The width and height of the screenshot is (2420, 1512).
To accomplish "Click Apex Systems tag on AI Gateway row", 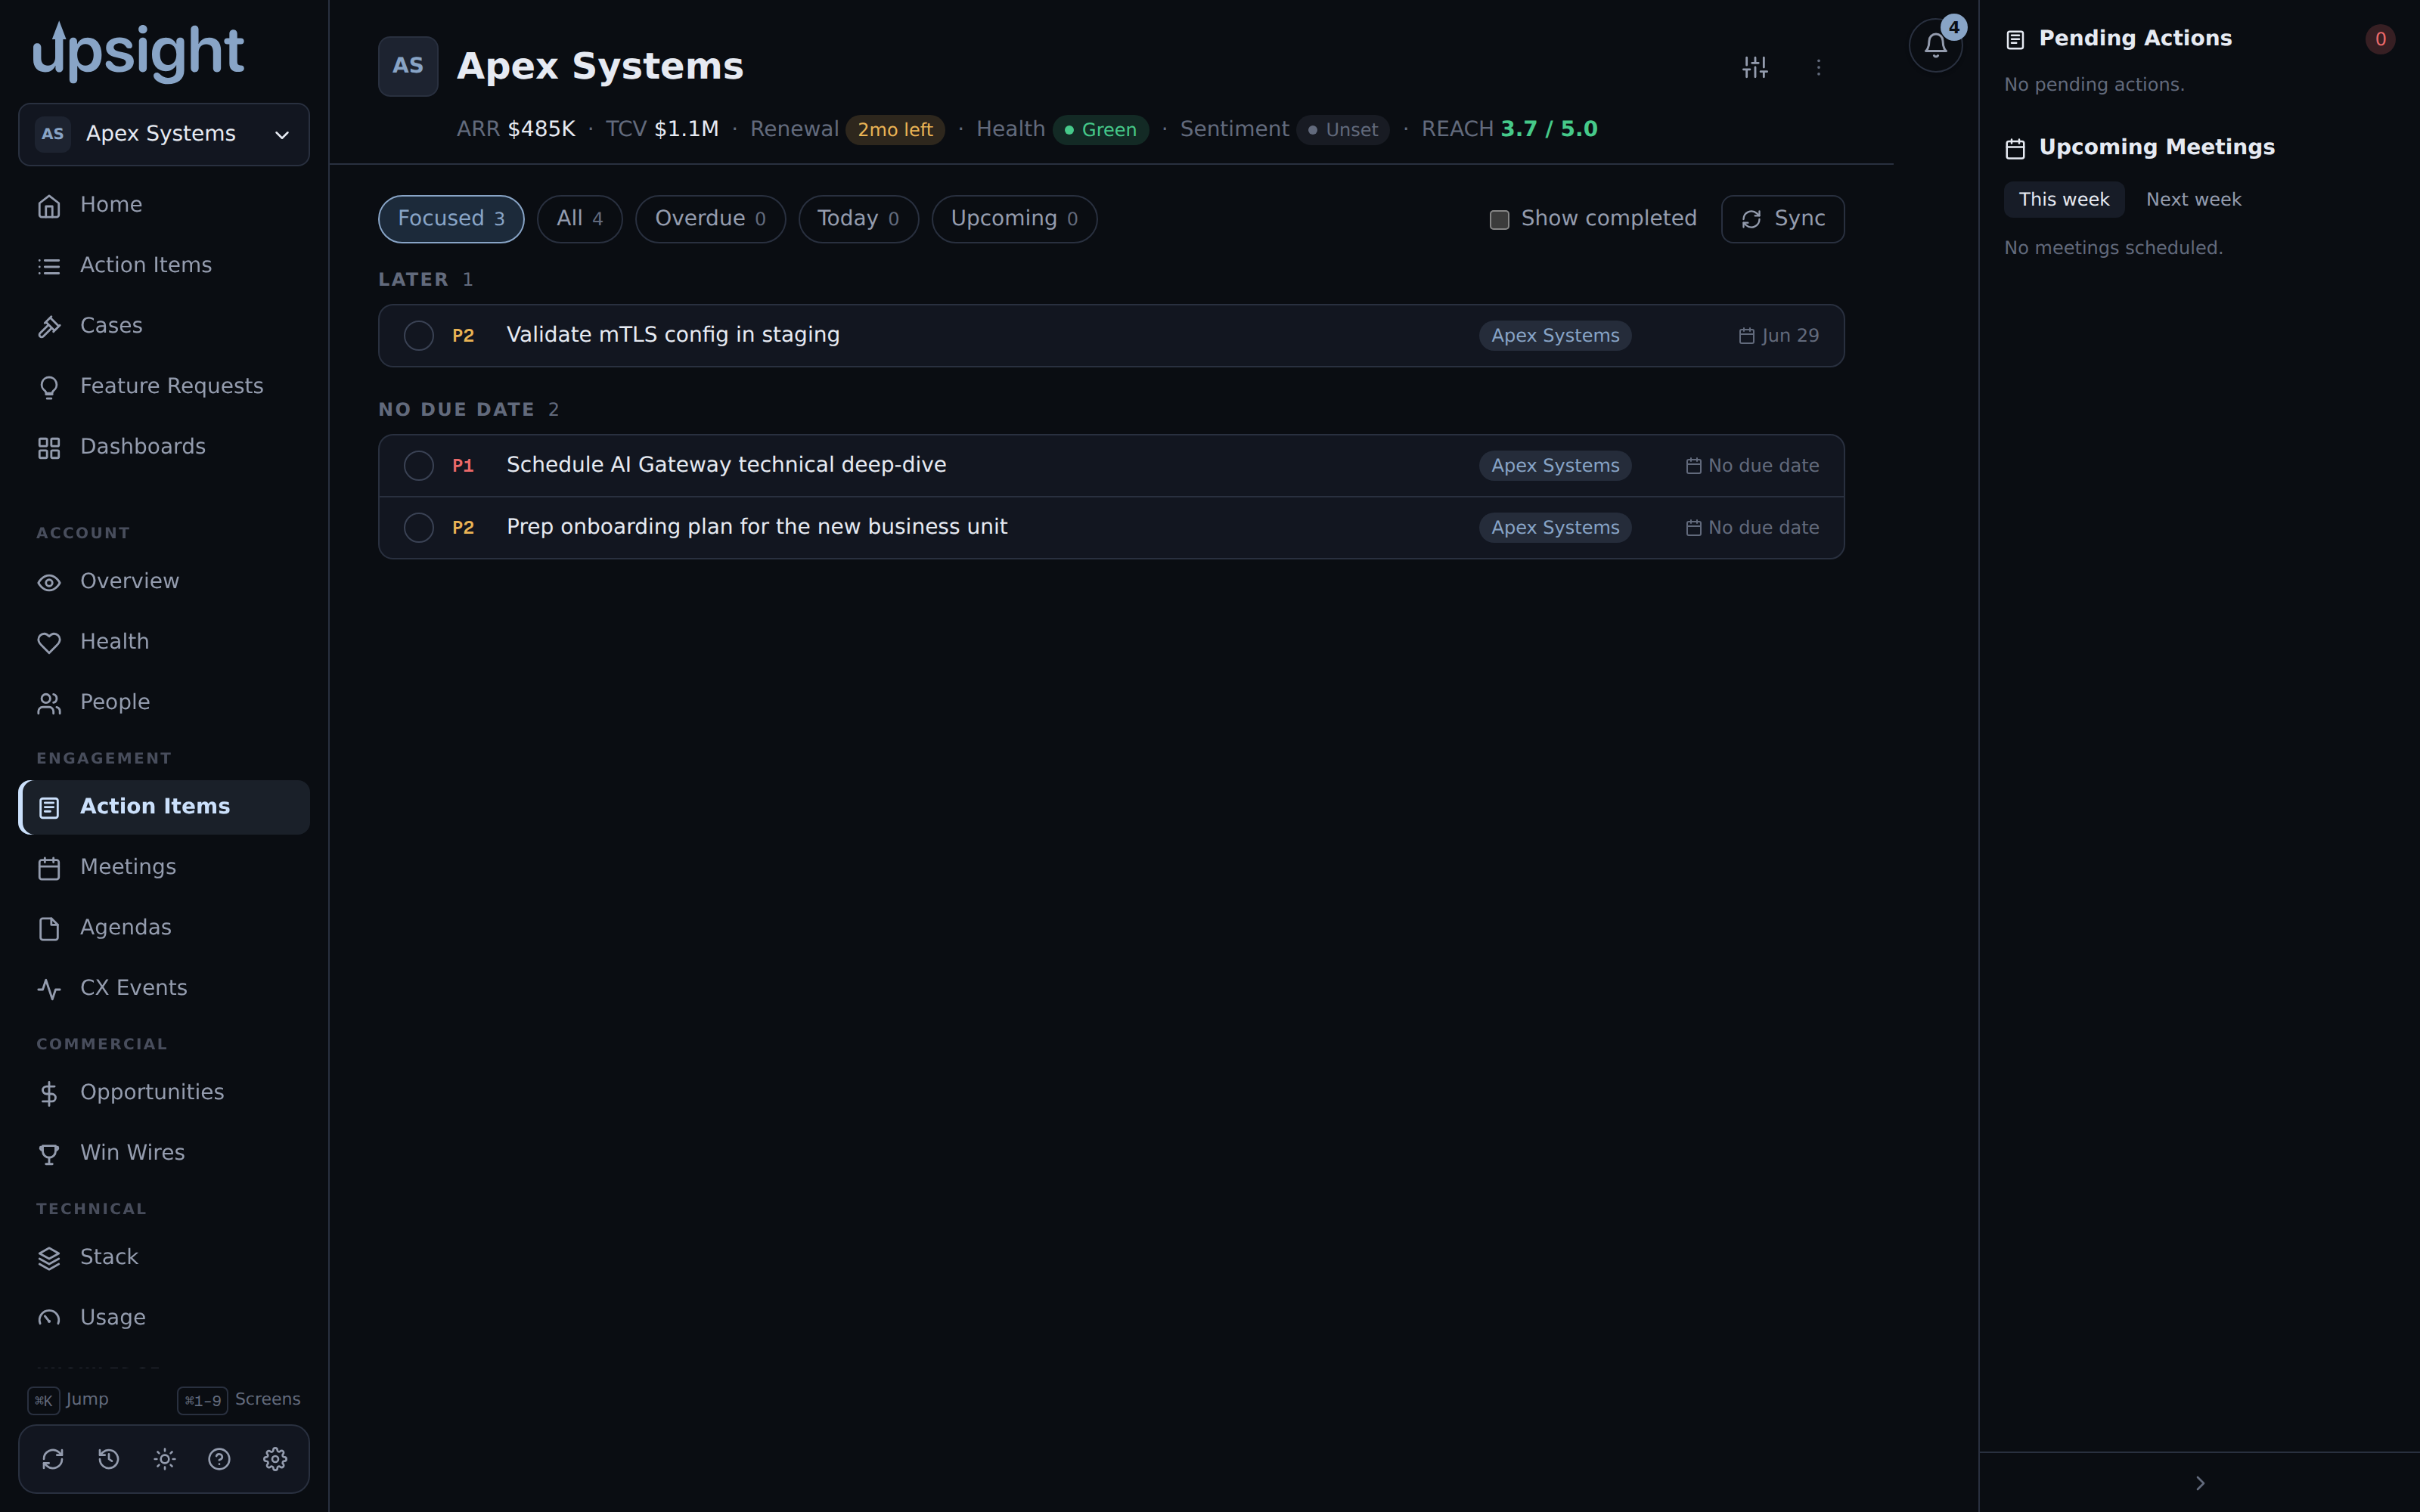I will click(1555, 466).
